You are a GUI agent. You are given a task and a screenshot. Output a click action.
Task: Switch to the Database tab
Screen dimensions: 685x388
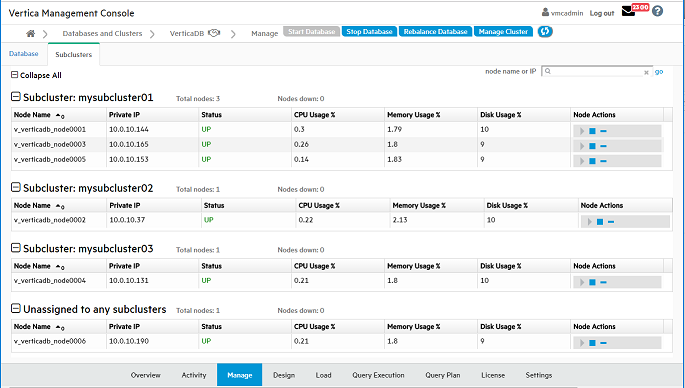[24, 54]
